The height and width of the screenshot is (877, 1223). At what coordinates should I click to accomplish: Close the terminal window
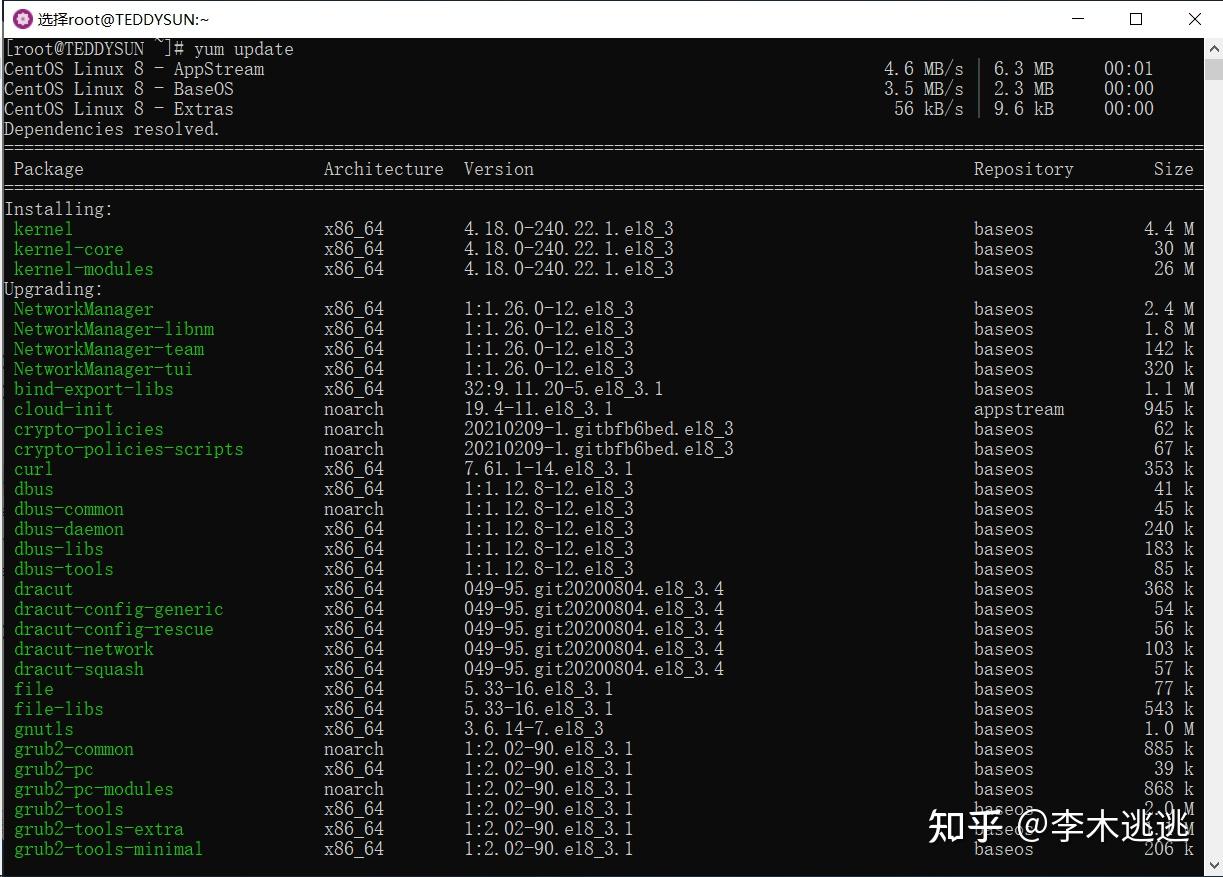pos(1194,18)
